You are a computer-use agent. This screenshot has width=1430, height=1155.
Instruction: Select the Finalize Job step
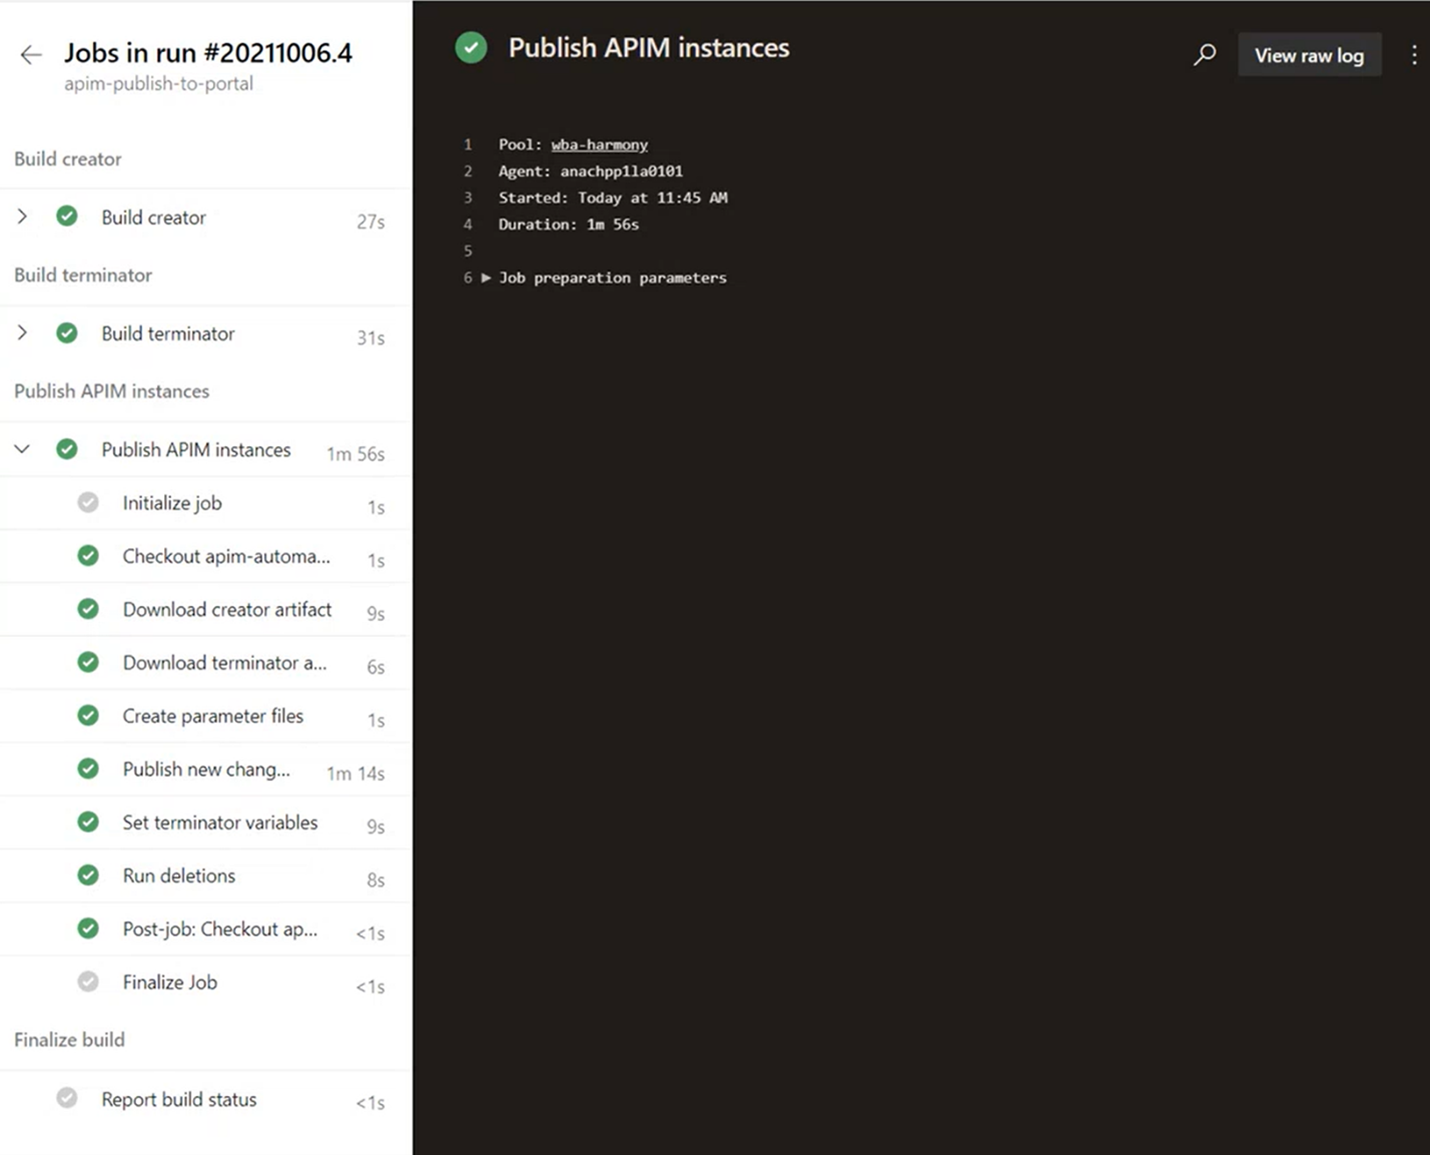coord(170,982)
